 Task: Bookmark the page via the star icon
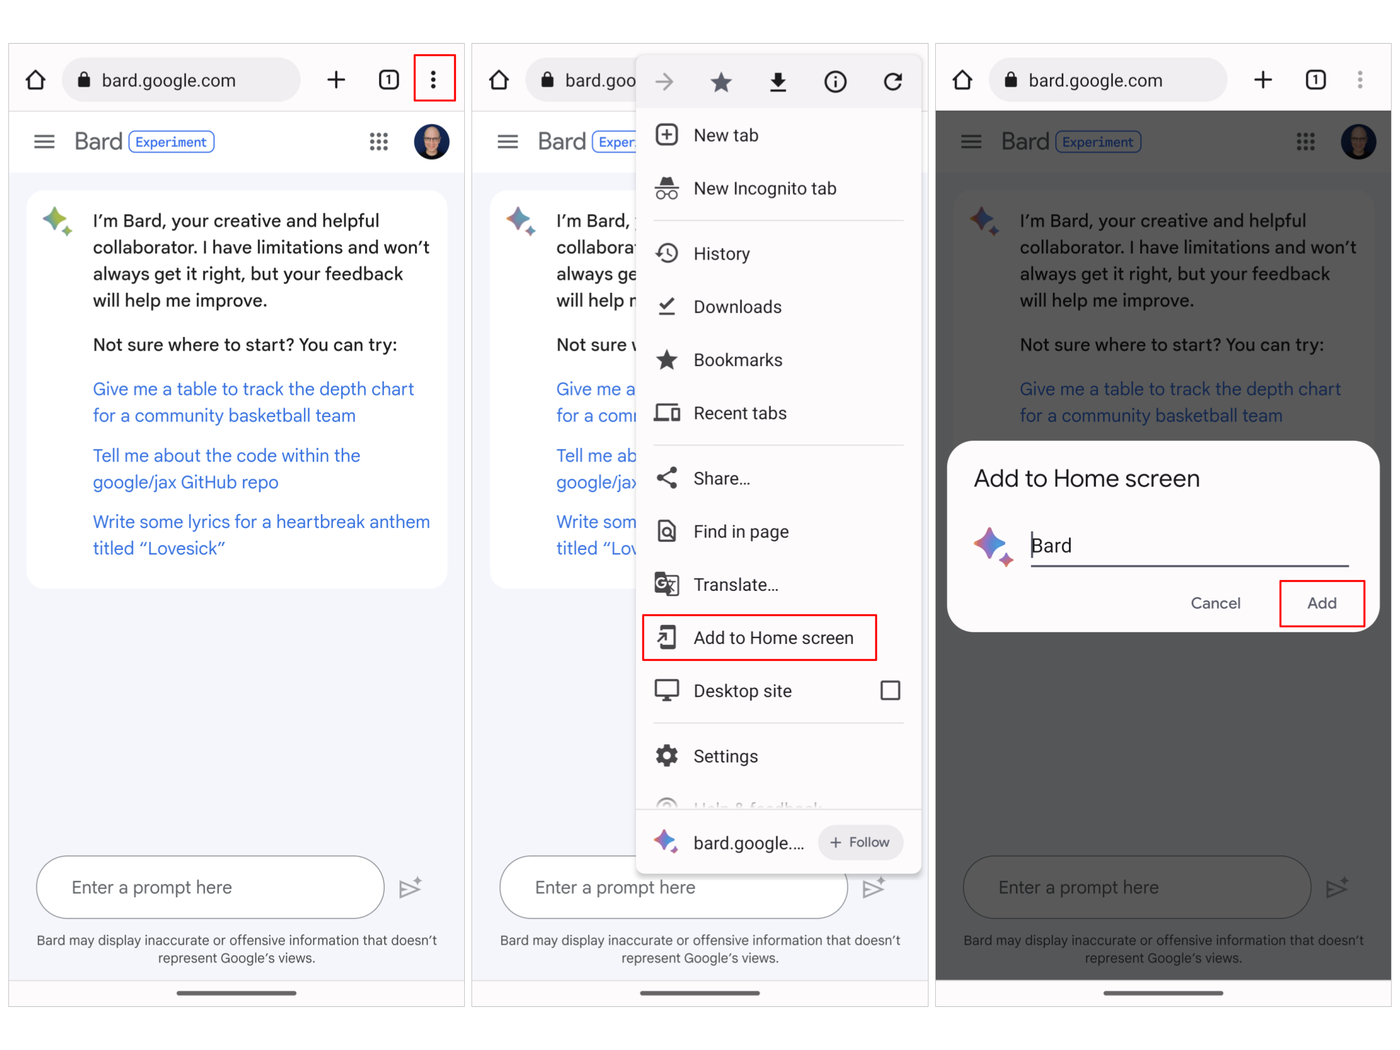click(721, 82)
